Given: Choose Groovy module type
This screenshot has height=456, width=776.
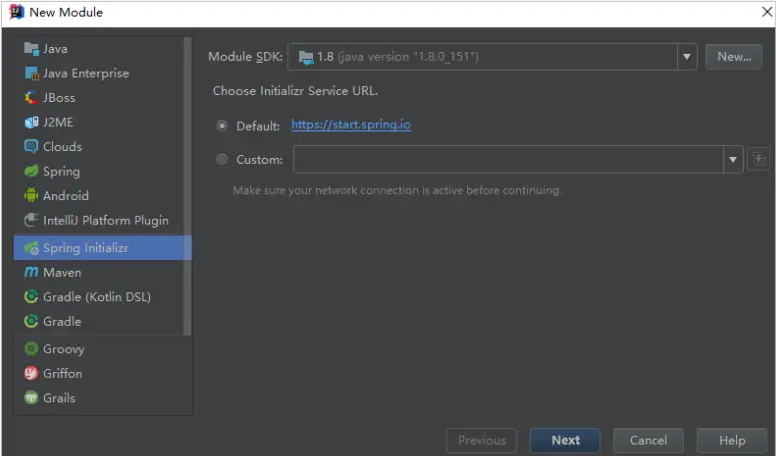Looking at the screenshot, I should pos(102,349).
